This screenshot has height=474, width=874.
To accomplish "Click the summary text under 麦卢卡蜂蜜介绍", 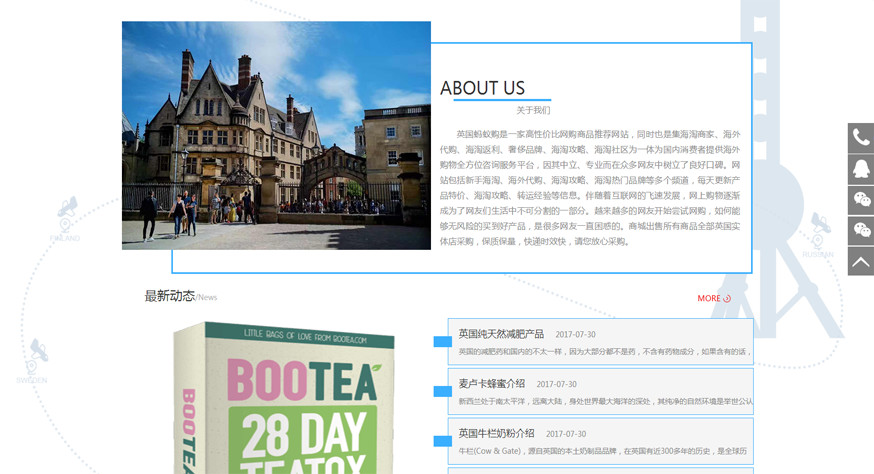I will pos(605,402).
